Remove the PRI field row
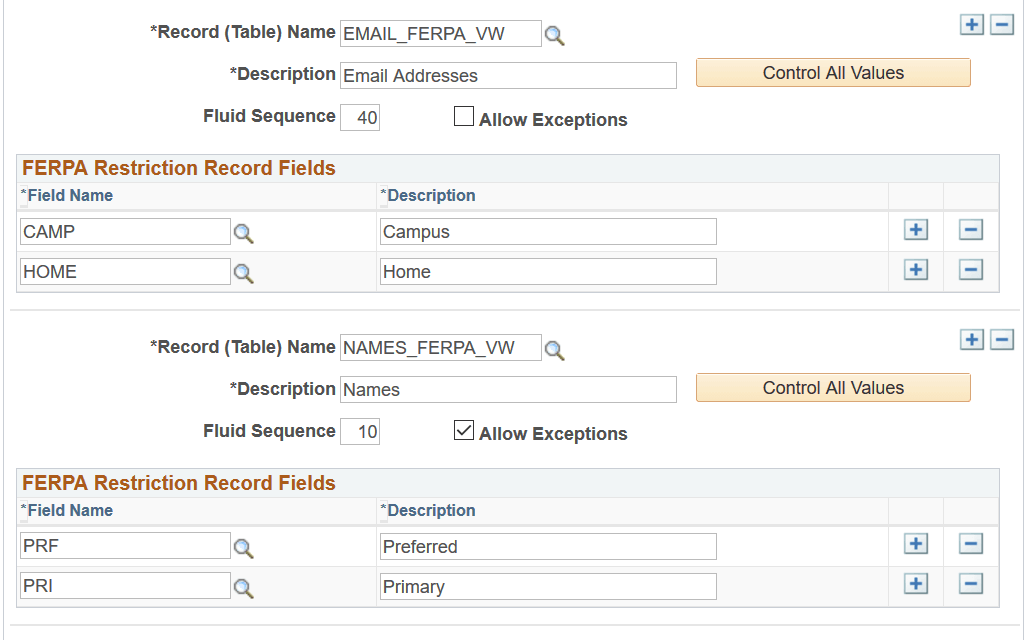This screenshot has width=1030, height=640. coord(970,584)
